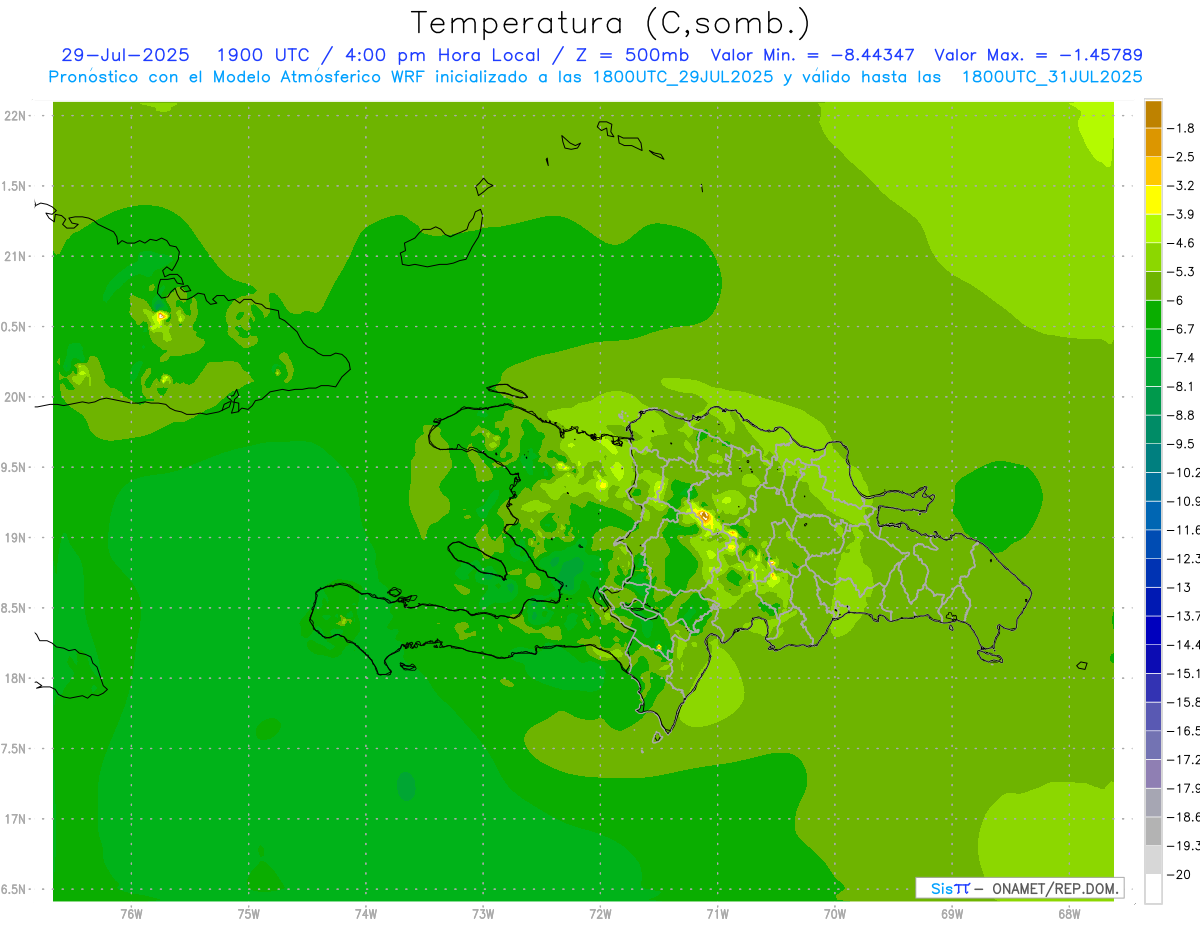The image size is (1200, 927).
Task: Pick yellow colorbar swatch between -3.2 and -3.9
Action: tap(1153, 200)
